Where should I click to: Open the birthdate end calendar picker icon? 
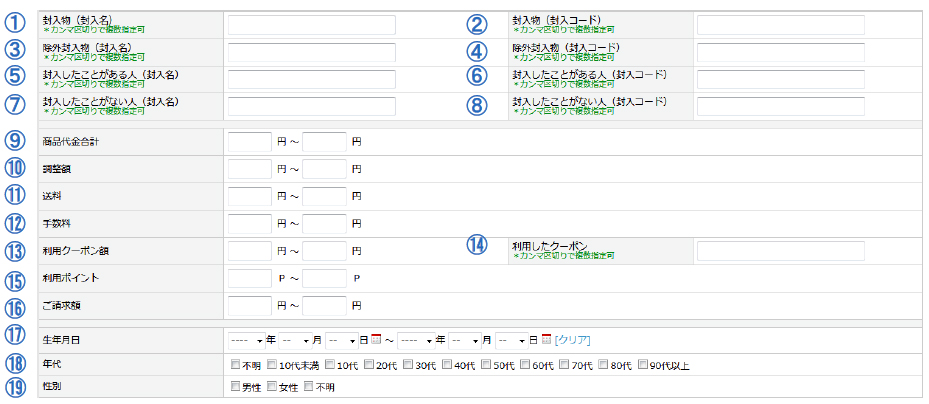[x=547, y=340]
